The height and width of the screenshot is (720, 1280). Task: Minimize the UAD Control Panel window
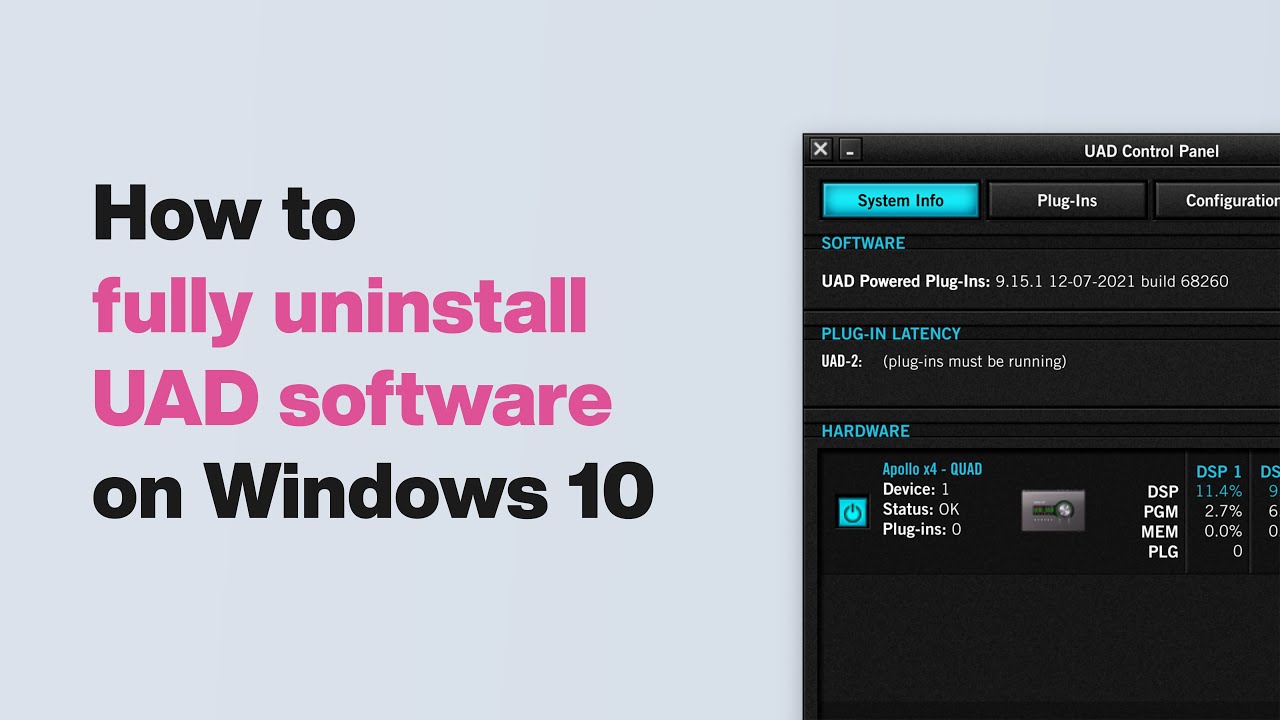tap(850, 150)
